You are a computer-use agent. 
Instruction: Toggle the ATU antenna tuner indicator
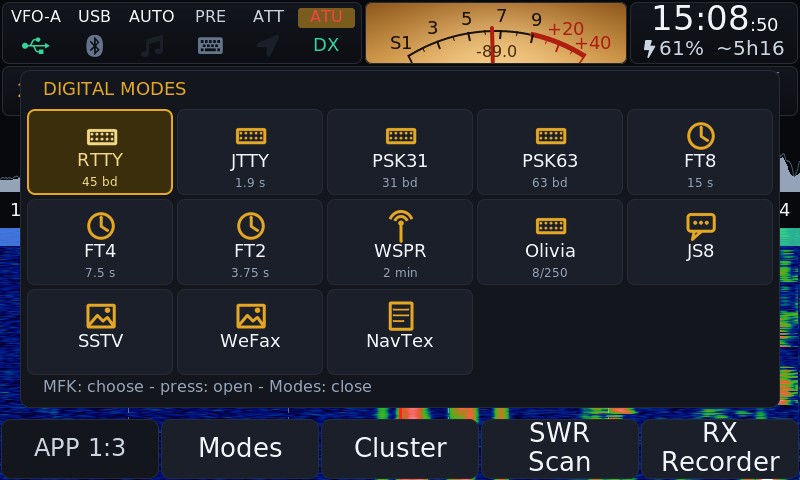click(327, 17)
